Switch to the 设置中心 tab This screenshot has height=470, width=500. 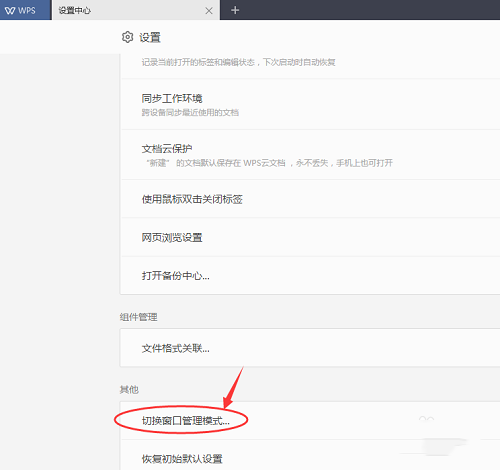136,10
